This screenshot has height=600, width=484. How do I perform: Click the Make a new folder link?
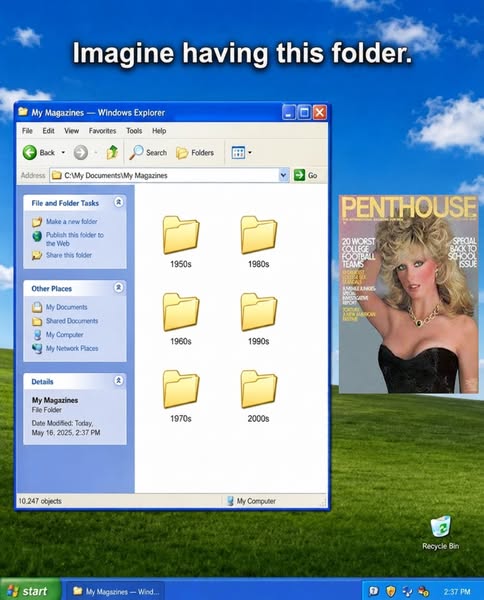click(72, 222)
